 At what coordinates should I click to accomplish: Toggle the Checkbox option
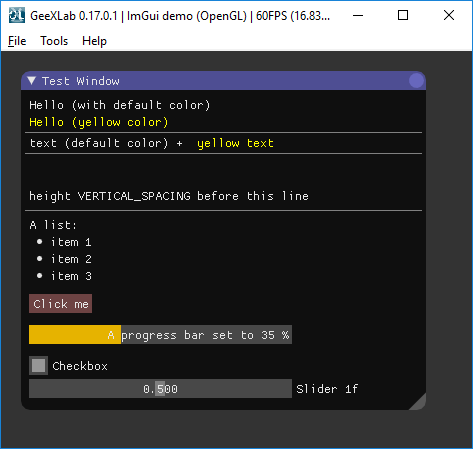[x=38, y=366]
